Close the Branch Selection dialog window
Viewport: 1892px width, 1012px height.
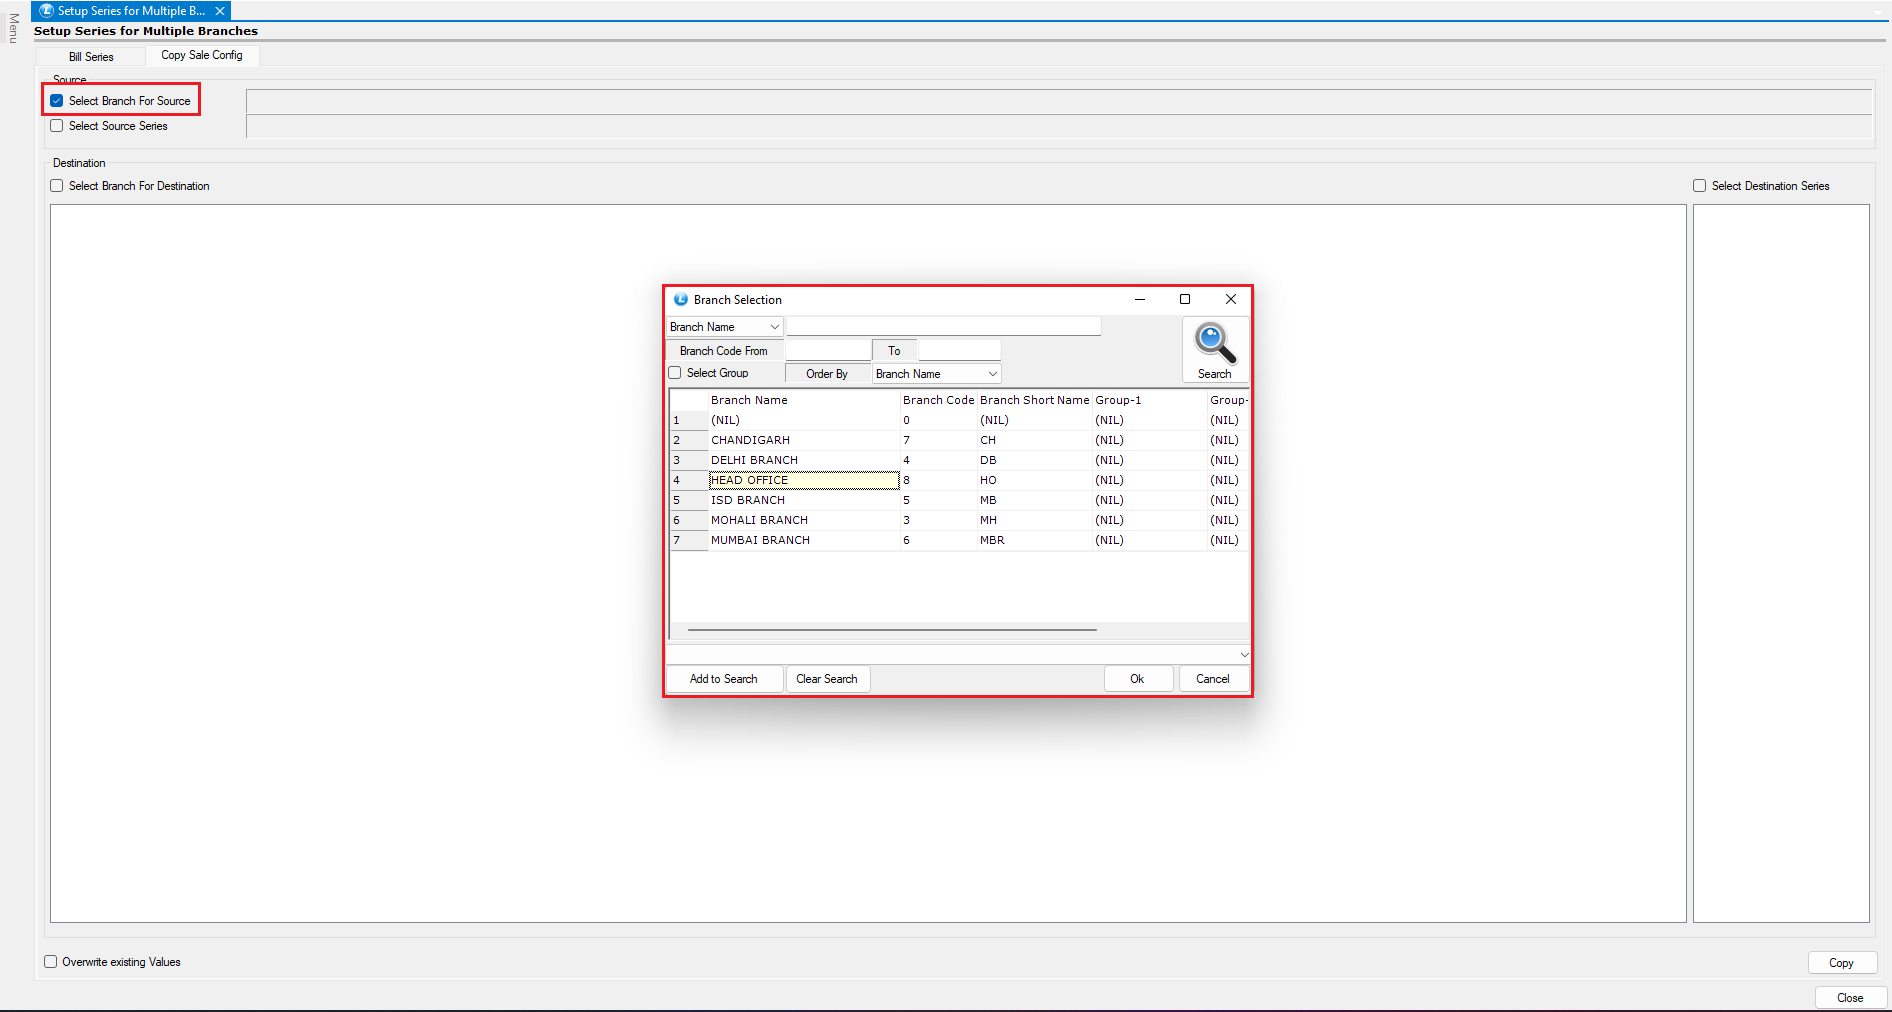pyautogui.click(x=1231, y=299)
